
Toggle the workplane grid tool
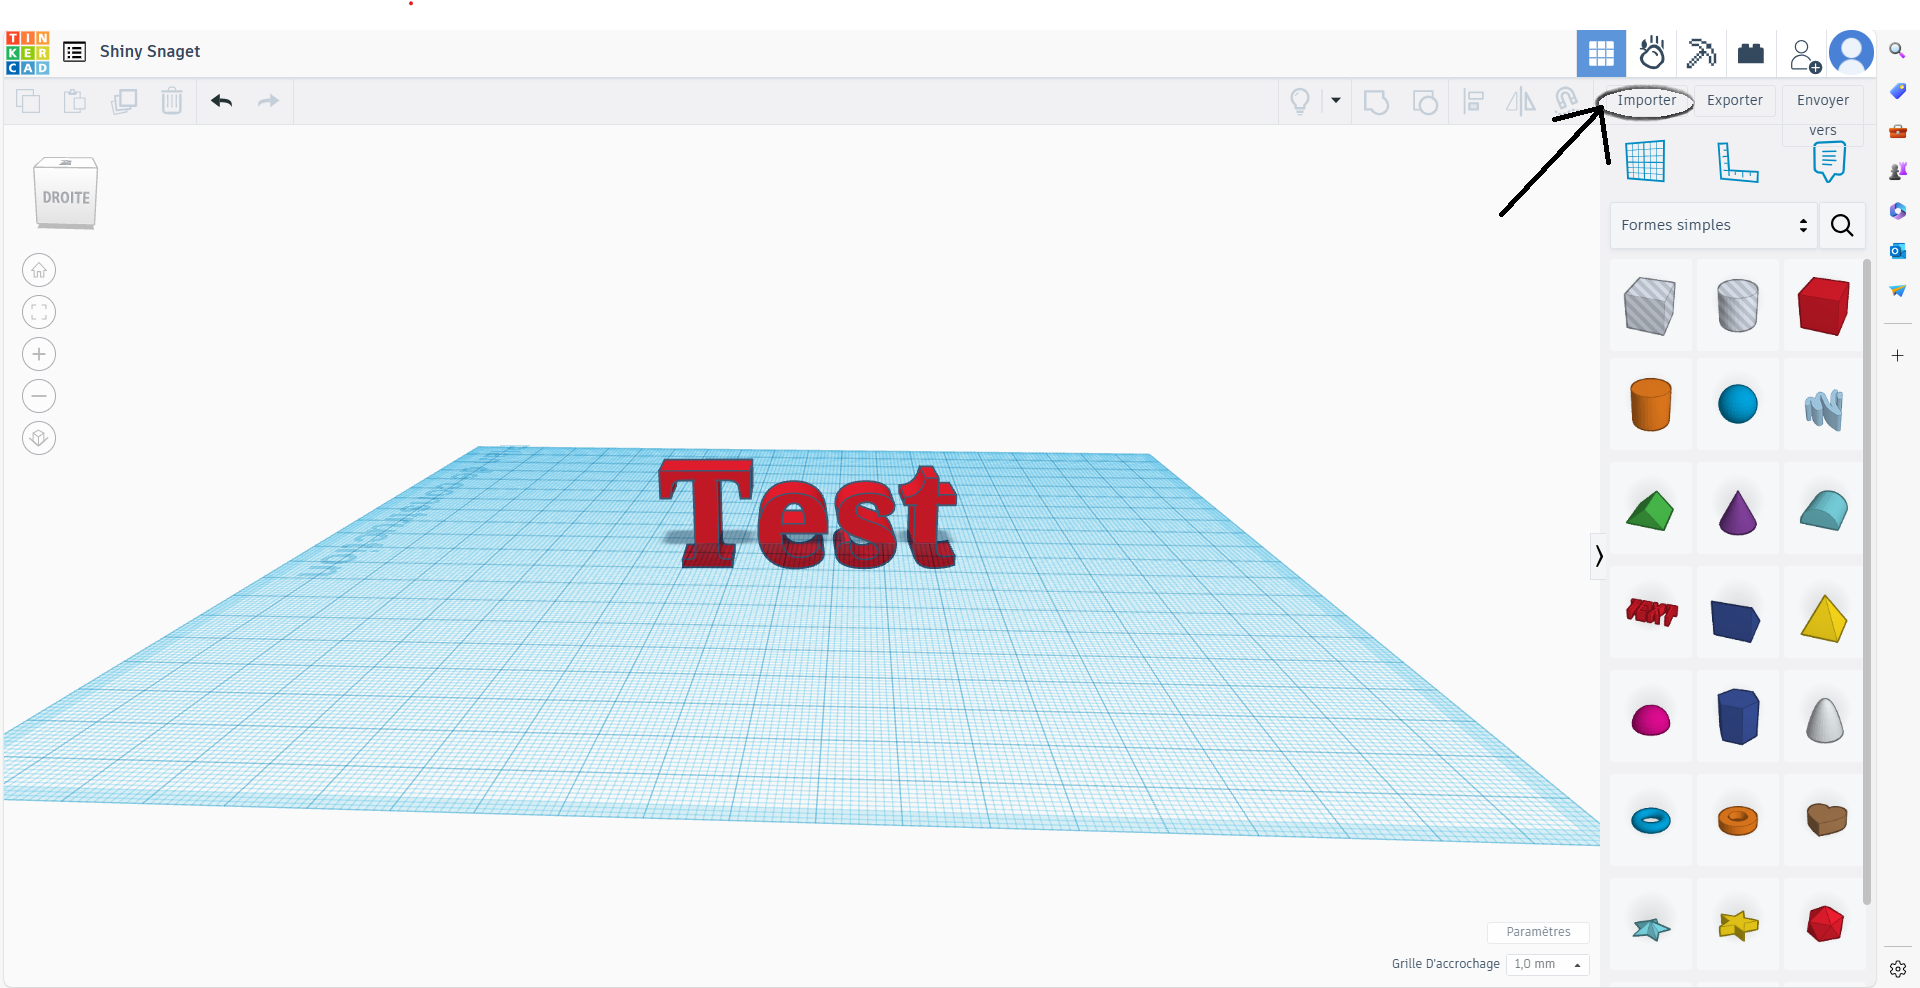[x=1645, y=162]
